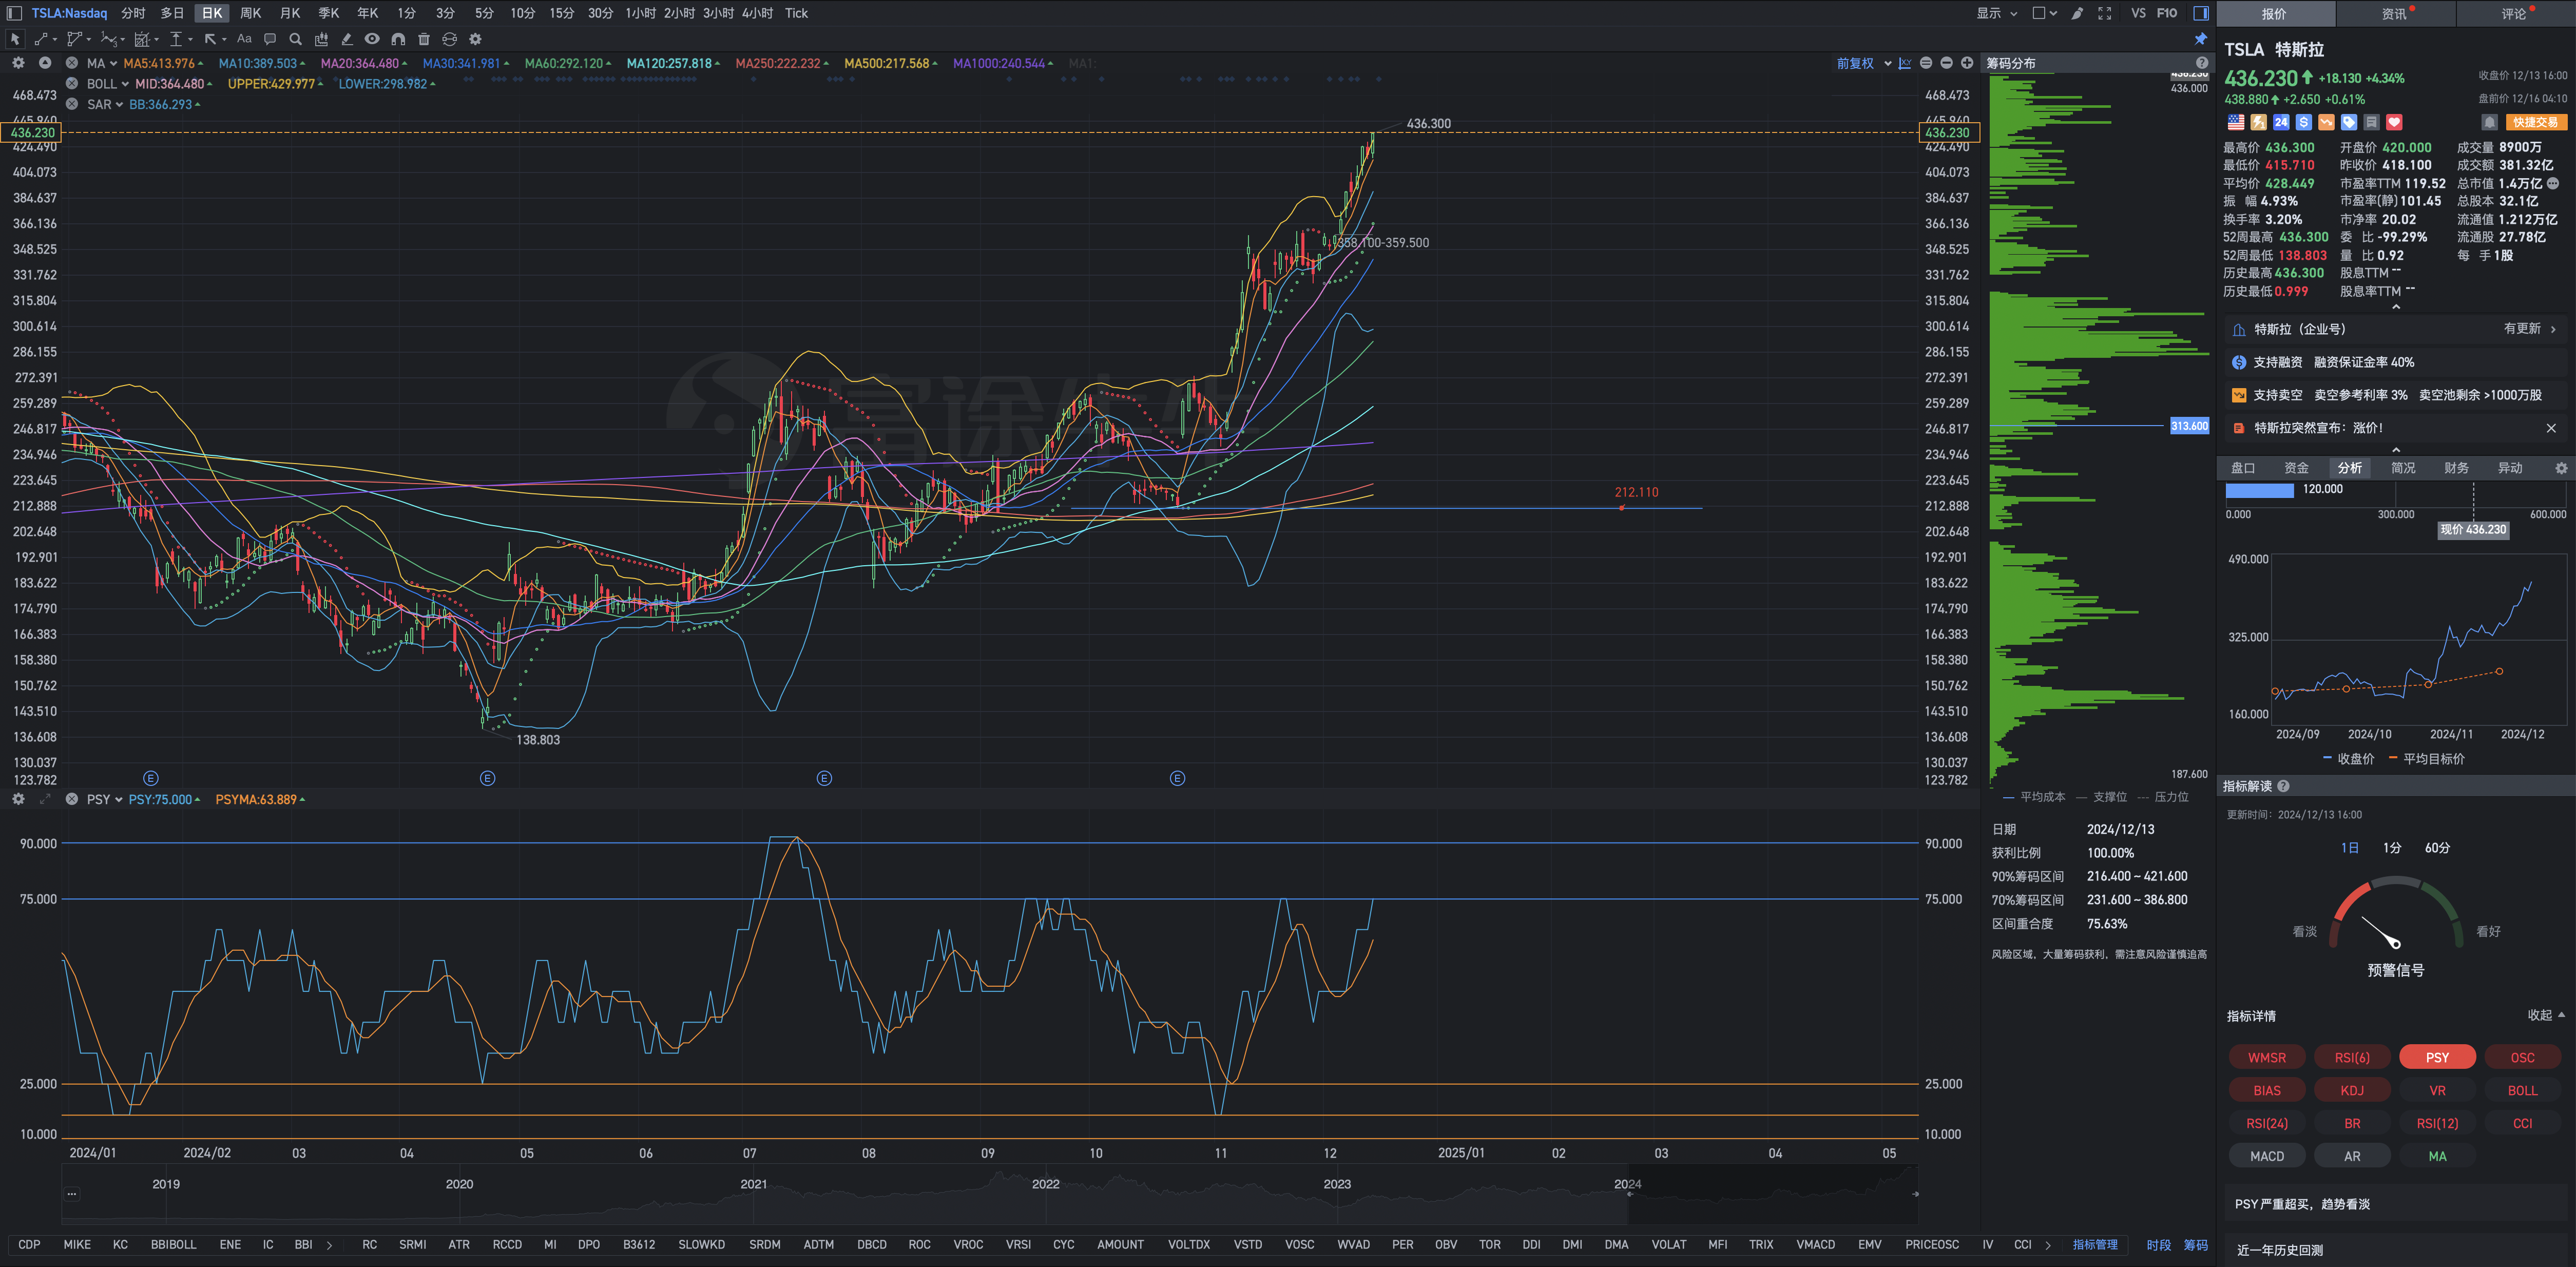Select the line drawing tool
This screenshot has width=2576, height=1267.
point(41,39)
